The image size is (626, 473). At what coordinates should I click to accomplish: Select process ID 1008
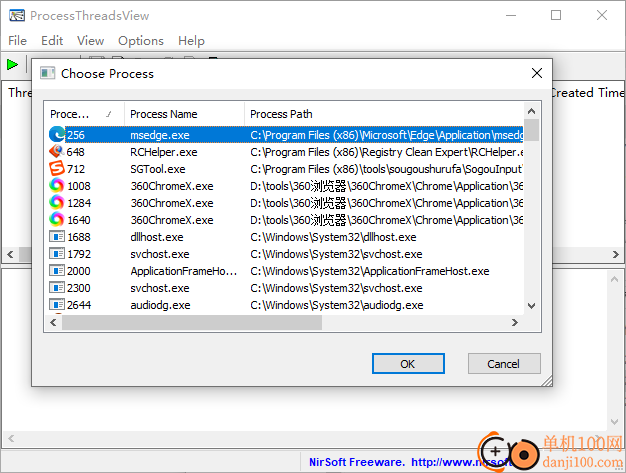coord(79,186)
